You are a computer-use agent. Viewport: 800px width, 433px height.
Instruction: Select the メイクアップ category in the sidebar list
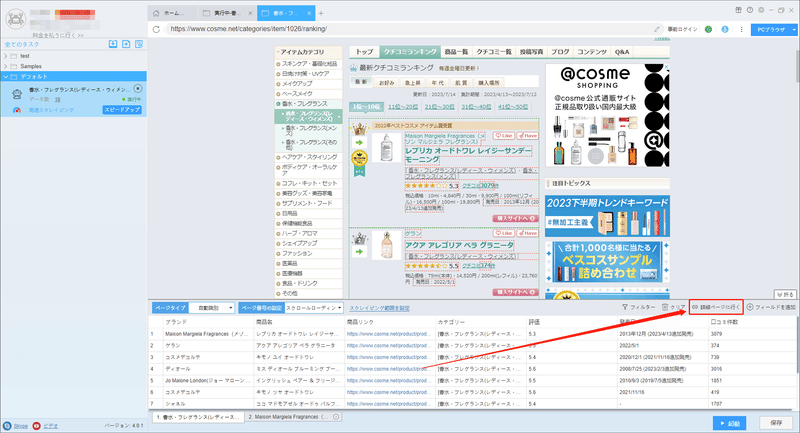[x=297, y=84]
